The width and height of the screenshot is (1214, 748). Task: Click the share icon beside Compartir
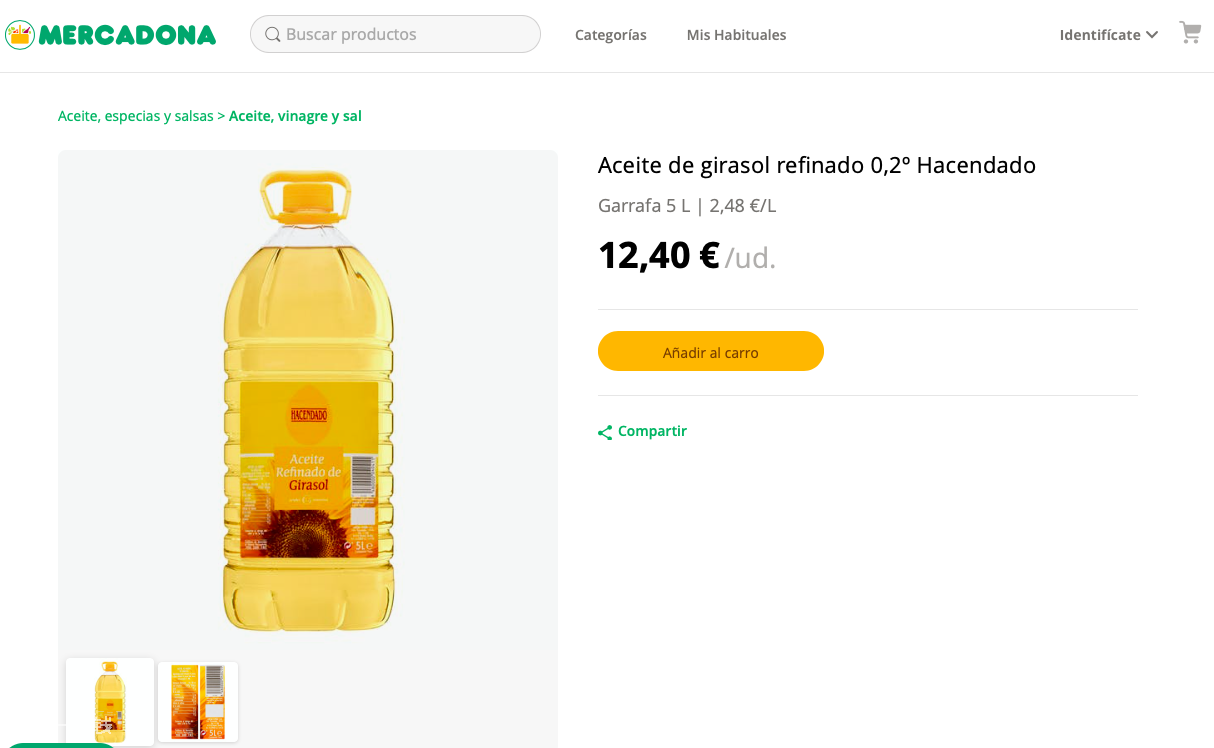click(605, 433)
